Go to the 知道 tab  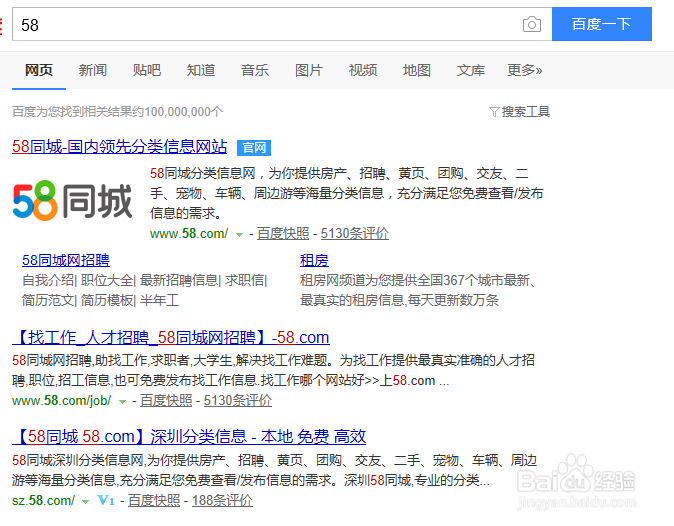click(201, 70)
